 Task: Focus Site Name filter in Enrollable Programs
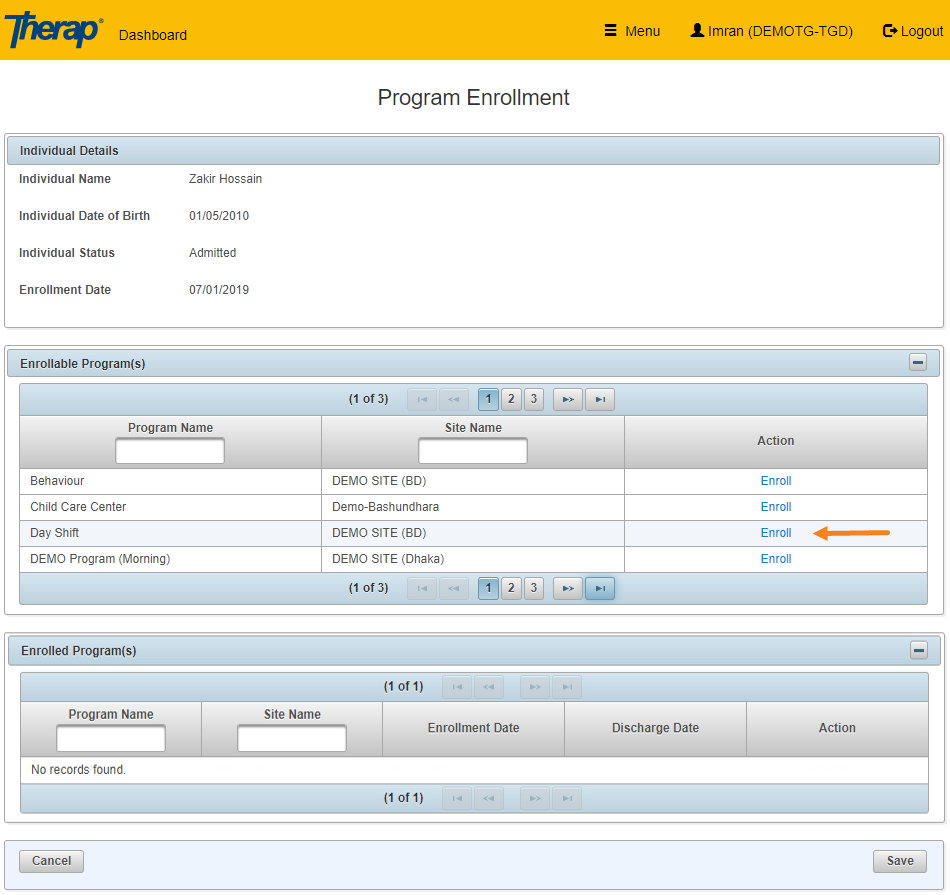pyautogui.click(x=473, y=451)
